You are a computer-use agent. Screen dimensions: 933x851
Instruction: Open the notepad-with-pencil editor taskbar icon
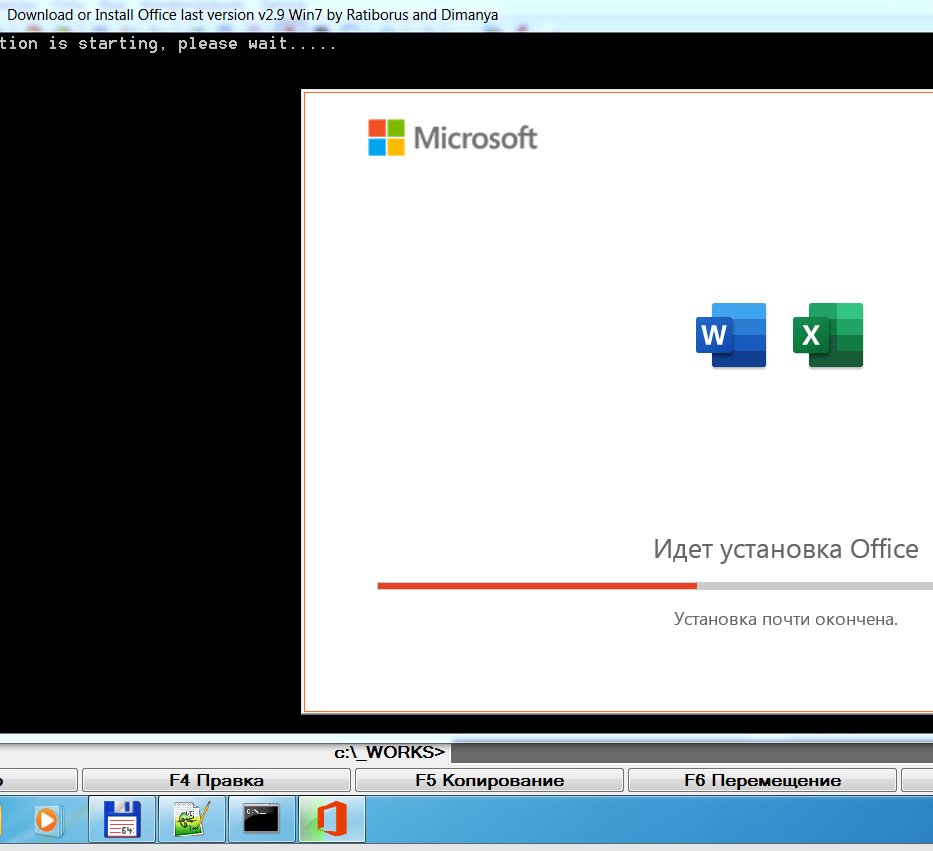tap(192, 819)
